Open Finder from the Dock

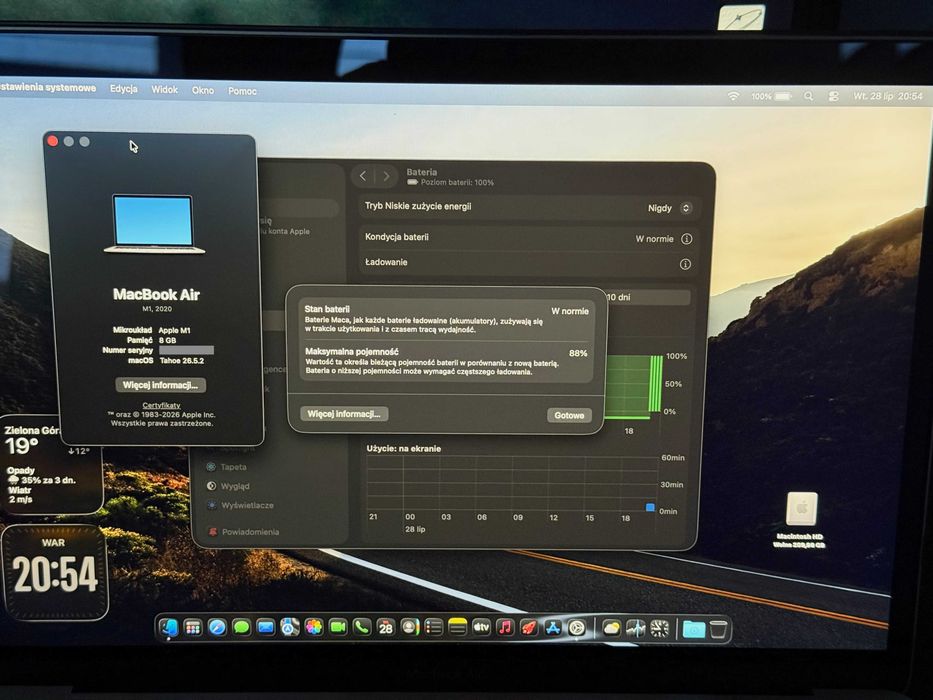[169, 627]
